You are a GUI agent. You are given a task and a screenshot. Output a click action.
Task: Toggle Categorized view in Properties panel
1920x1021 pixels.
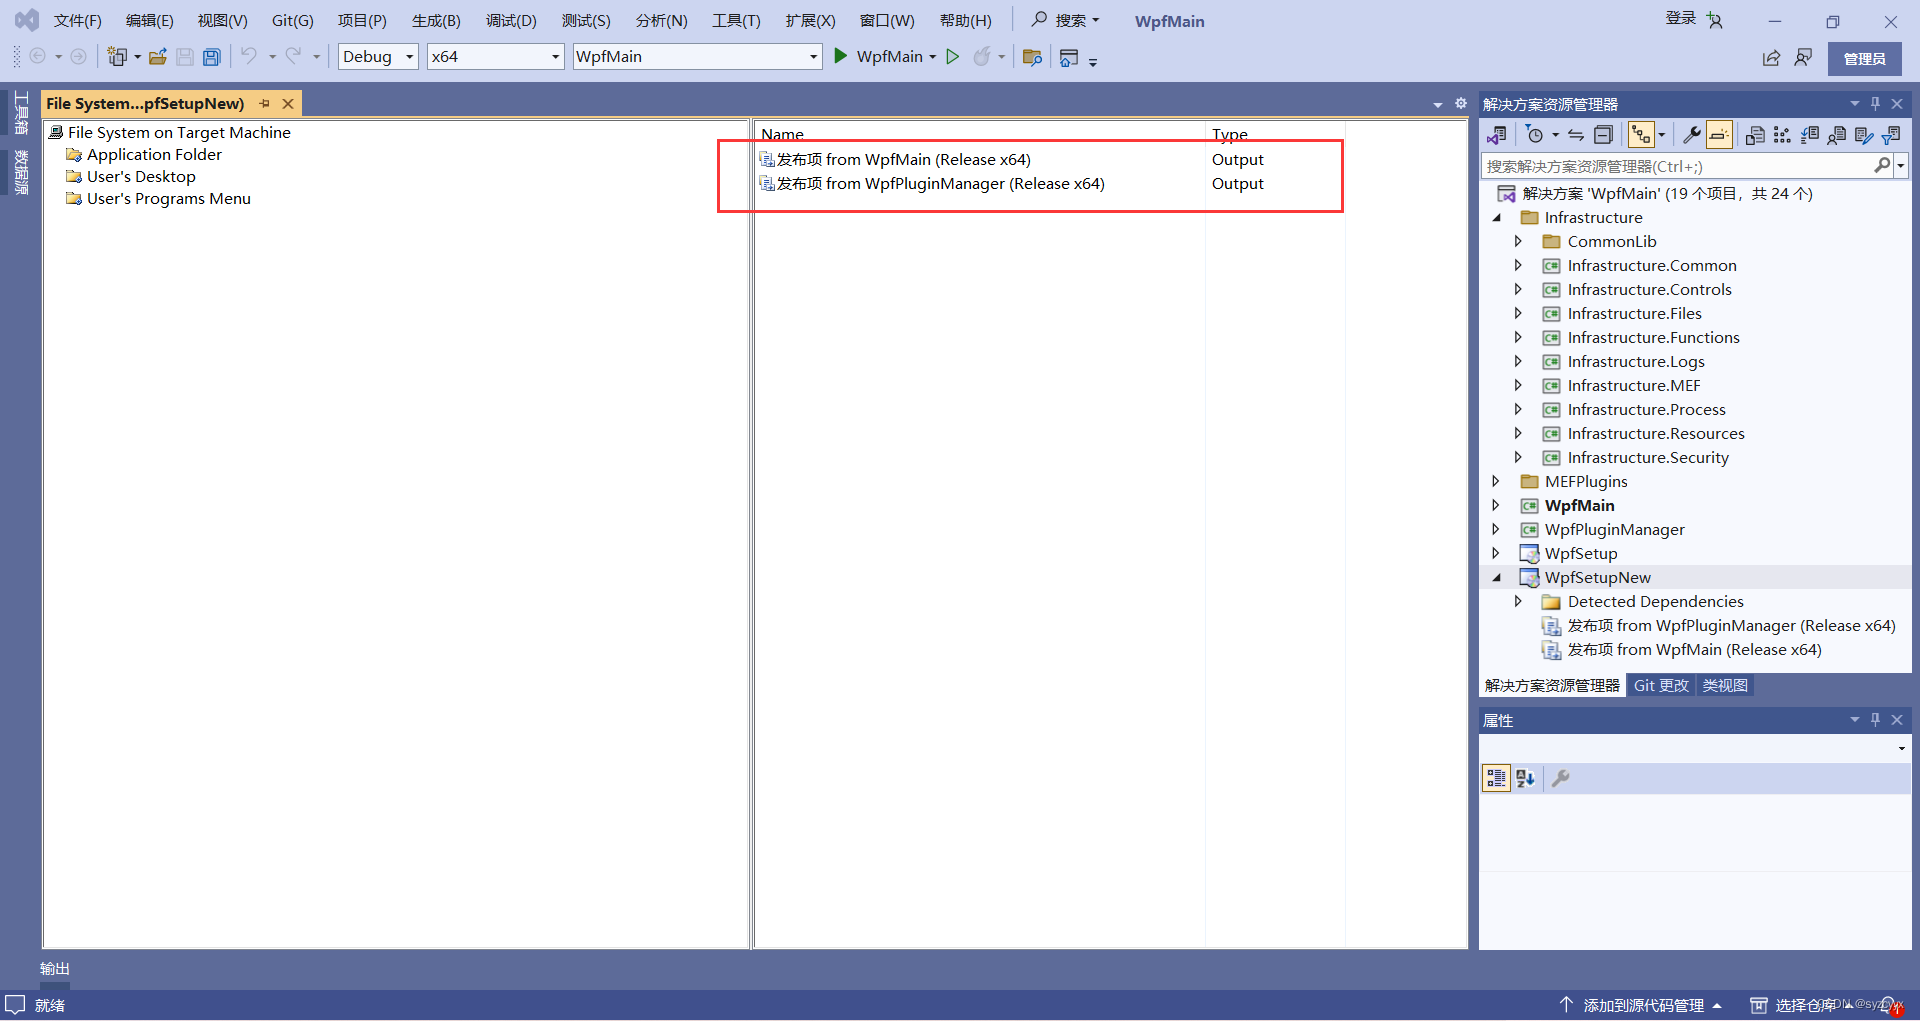coord(1496,778)
